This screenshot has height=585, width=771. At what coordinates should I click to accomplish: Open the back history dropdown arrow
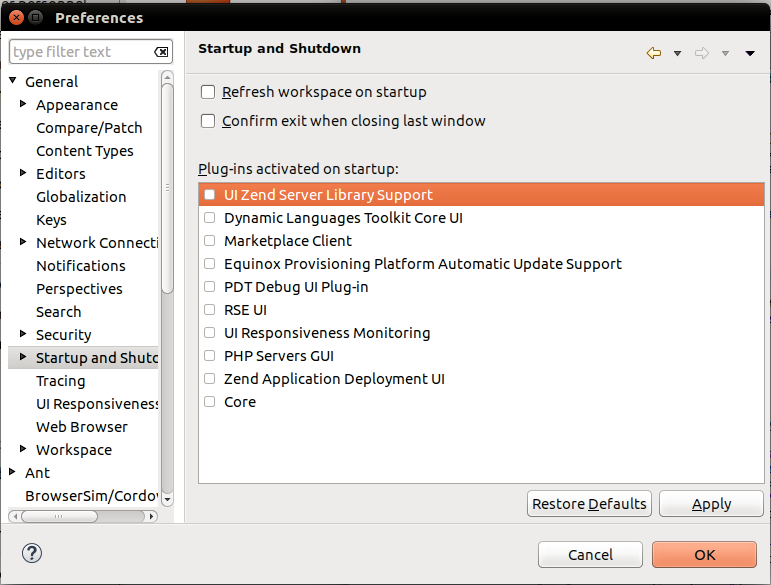coord(677,53)
